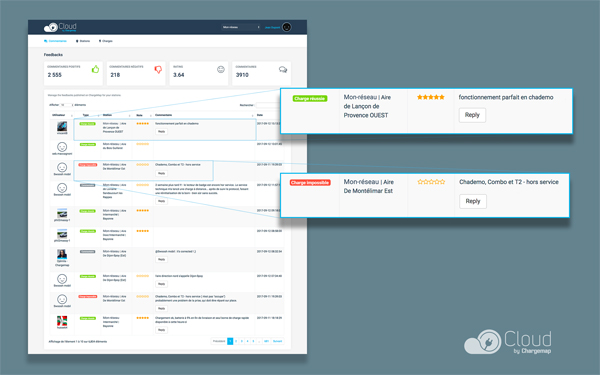Viewport: 600px width, 375px height.
Task: Click the green thumbs-up positive comments icon
Action: click(95, 69)
